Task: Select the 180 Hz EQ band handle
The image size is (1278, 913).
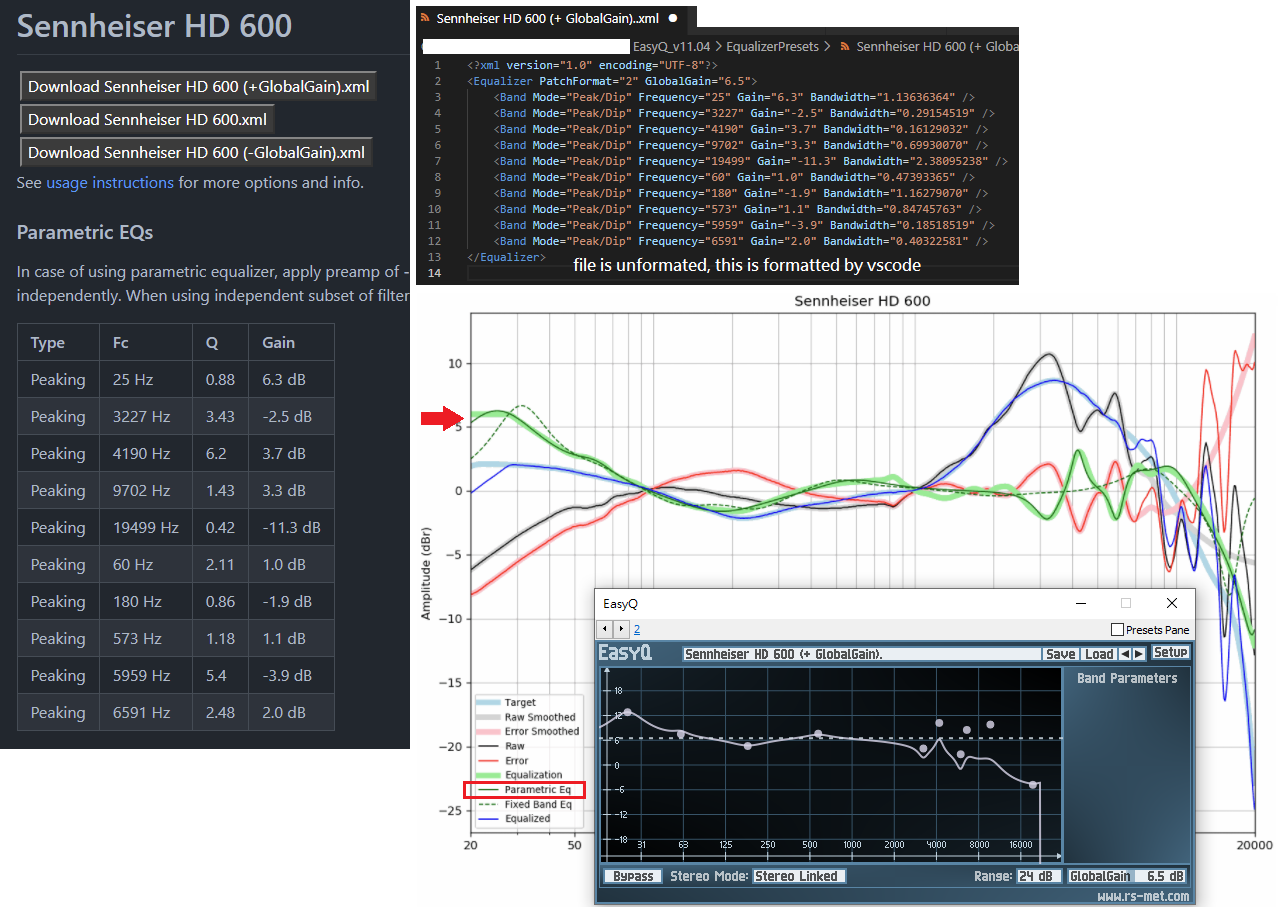Action: 747,746
